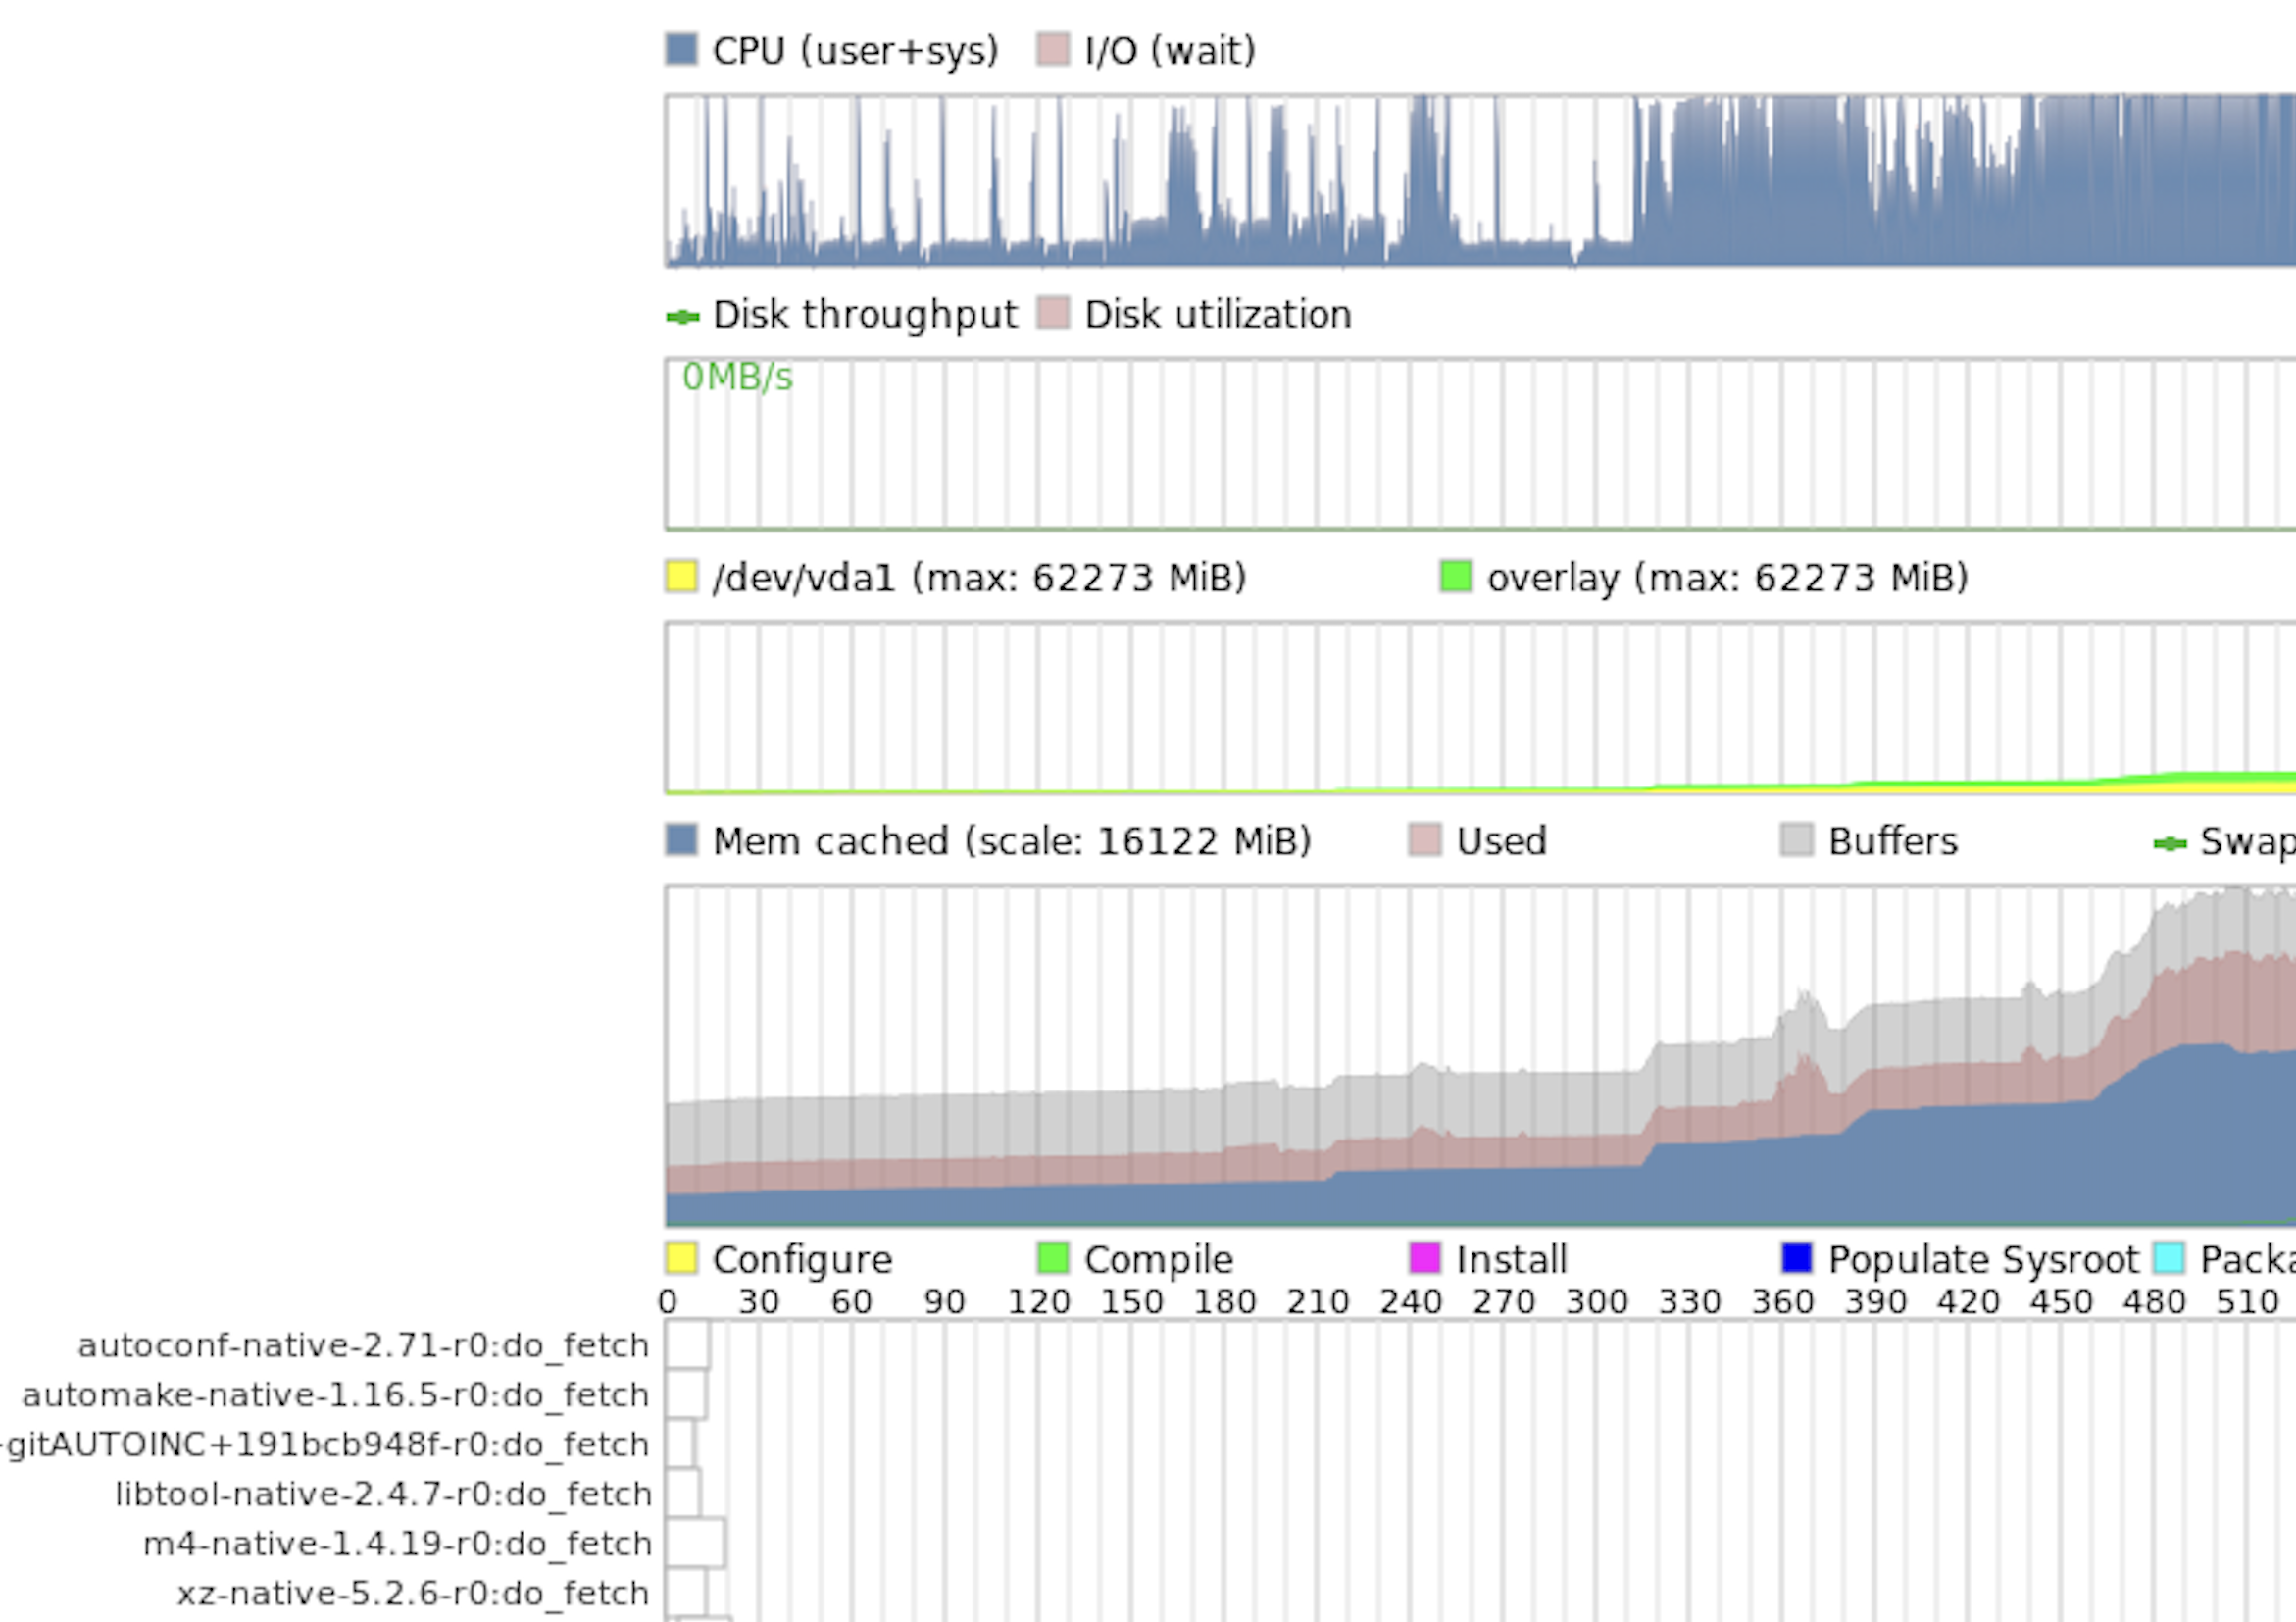This screenshot has width=2296, height=1622.
Task: Click the libtool-native-2.4.7 do_fetch label
Action: click(383, 1494)
